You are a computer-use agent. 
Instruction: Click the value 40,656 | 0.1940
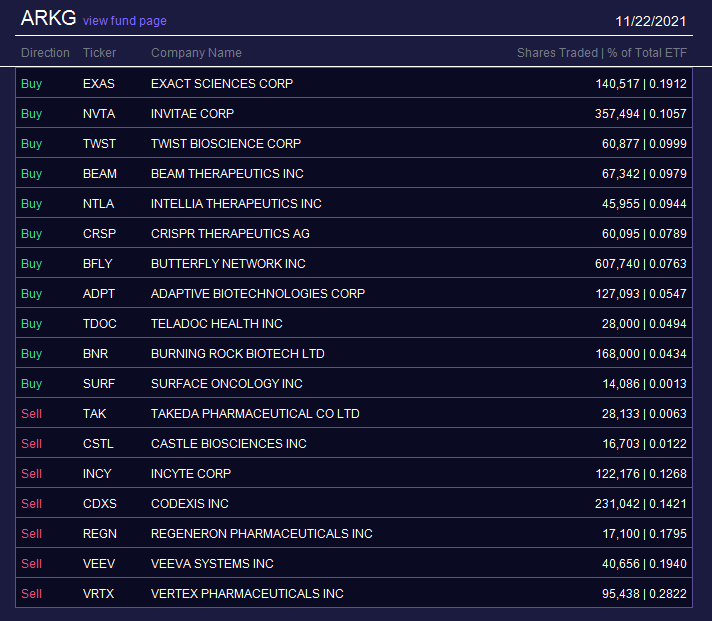tap(644, 563)
